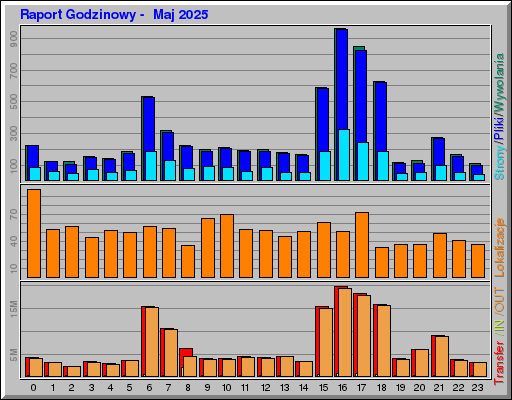Click the OUT legend label
This screenshot has height=400, width=512.
499,301
